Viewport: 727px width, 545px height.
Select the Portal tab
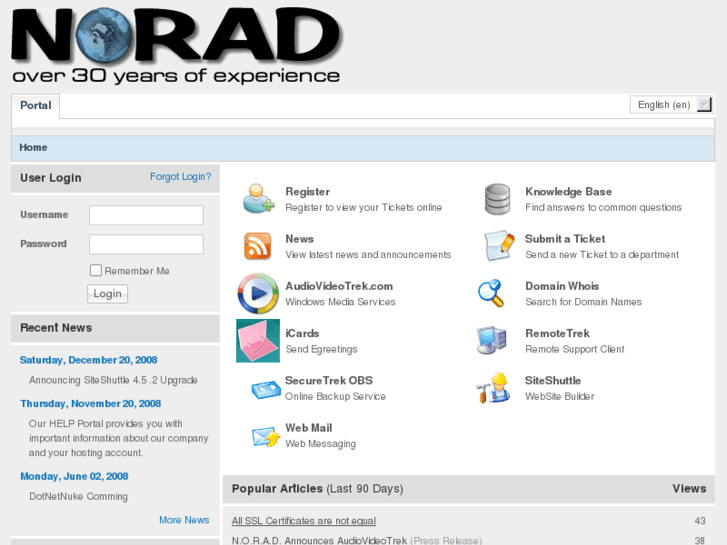[x=36, y=105]
